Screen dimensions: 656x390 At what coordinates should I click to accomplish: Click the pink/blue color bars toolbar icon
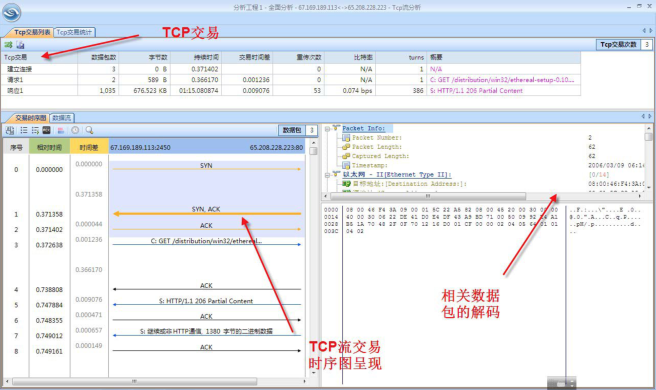click(61, 131)
